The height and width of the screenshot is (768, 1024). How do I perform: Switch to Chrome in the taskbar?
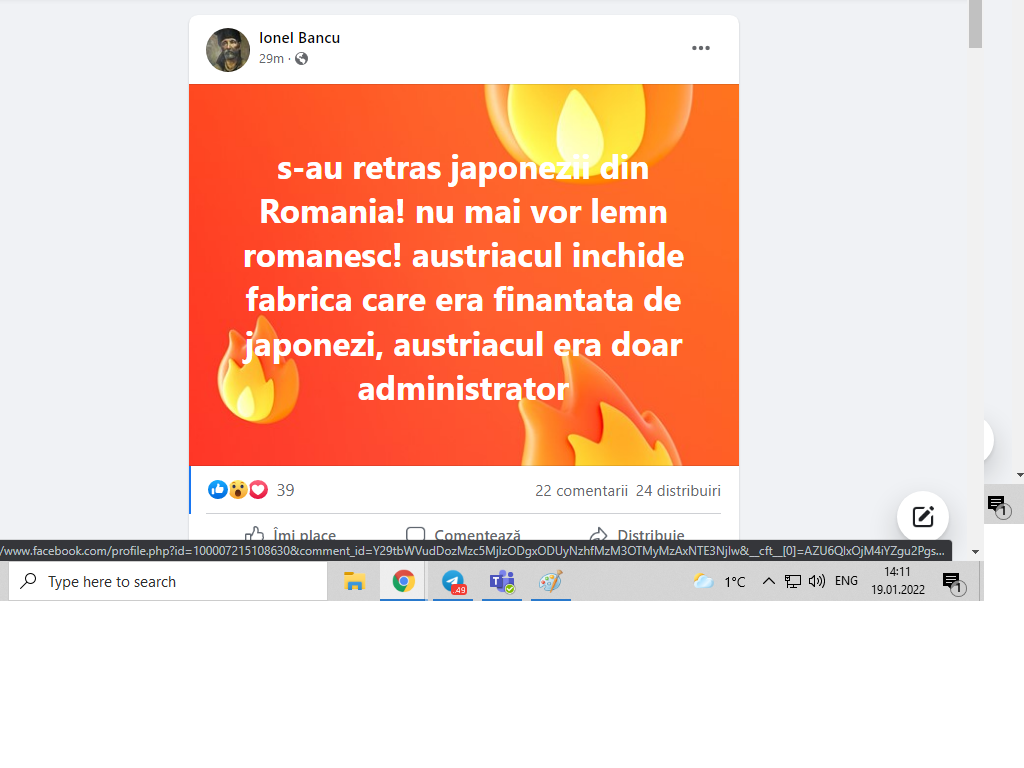click(404, 581)
